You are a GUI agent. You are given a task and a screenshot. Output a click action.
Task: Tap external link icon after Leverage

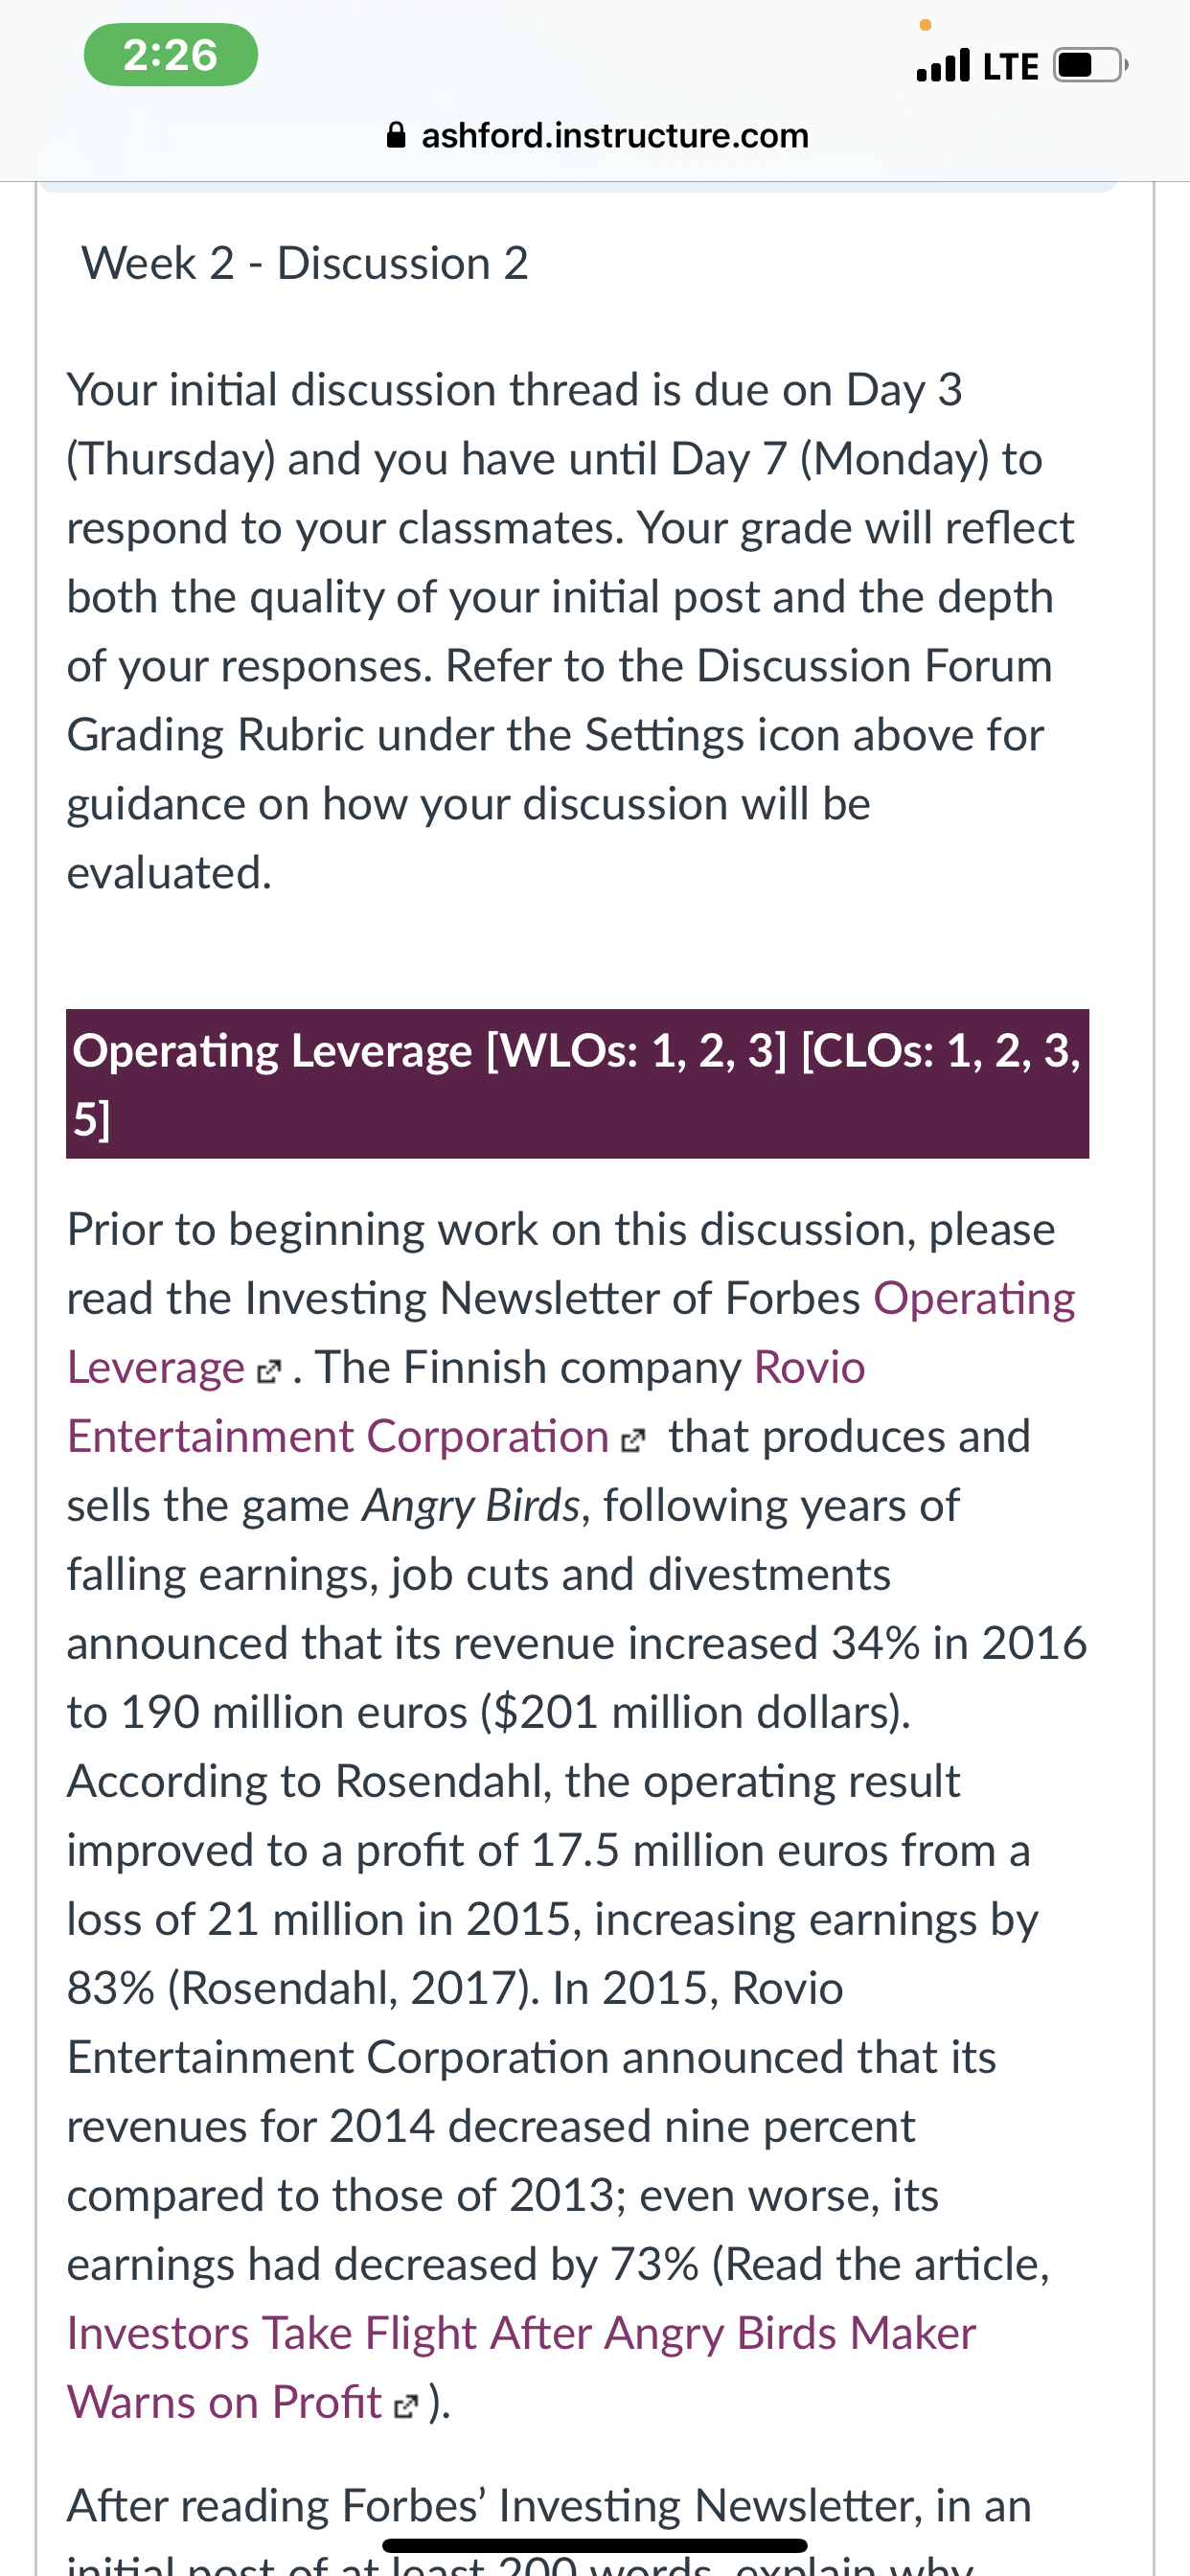(x=269, y=1371)
